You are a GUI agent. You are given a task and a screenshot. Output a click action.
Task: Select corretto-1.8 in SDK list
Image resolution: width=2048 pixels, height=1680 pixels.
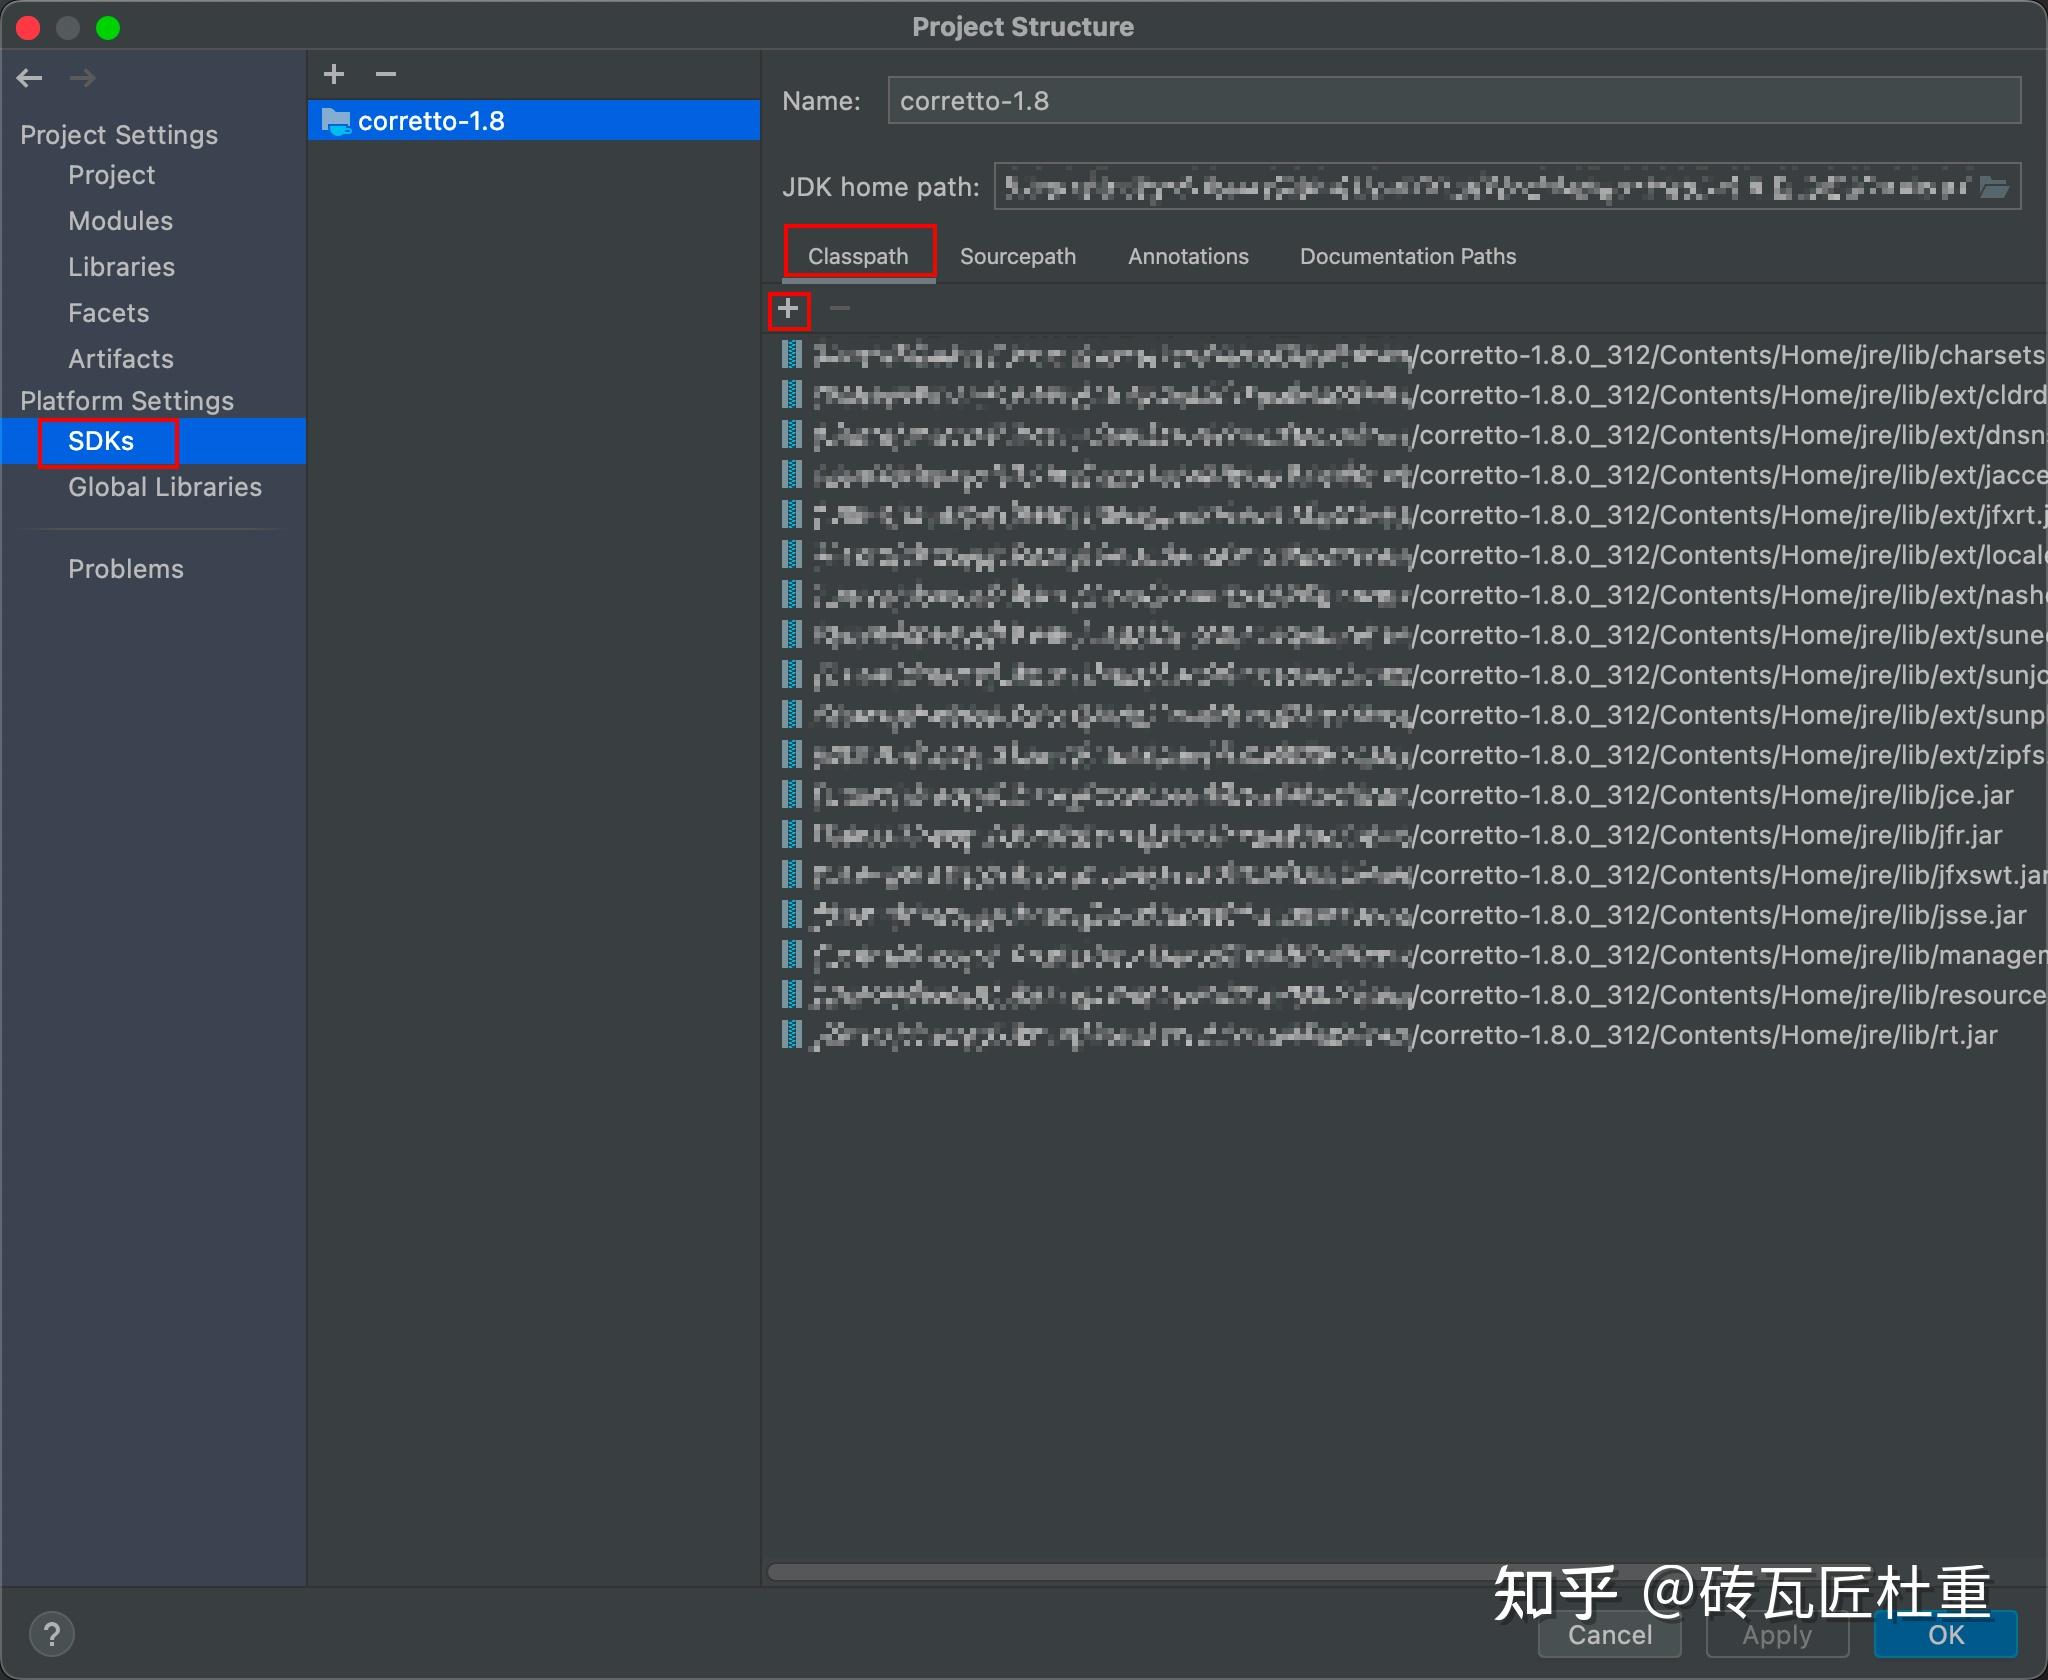tap(534, 121)
